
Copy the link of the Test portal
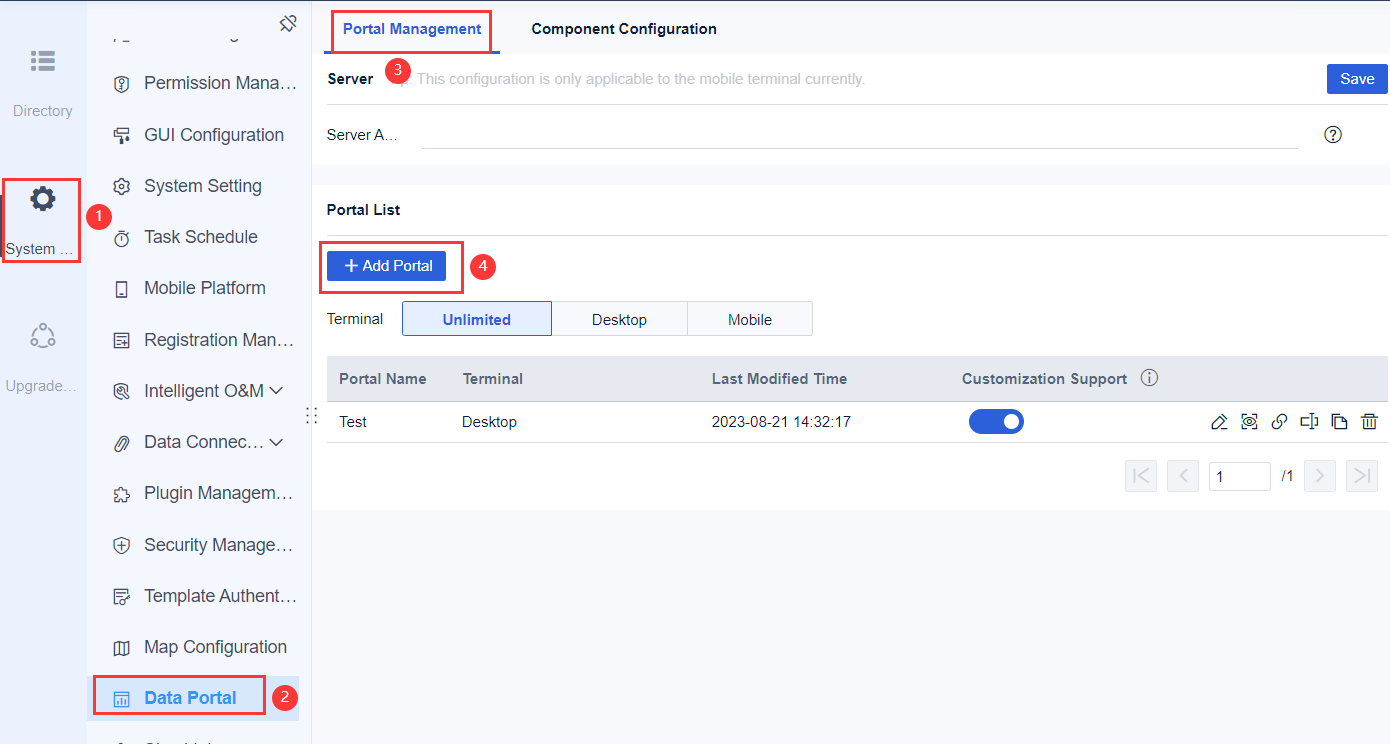(1279, 421)
